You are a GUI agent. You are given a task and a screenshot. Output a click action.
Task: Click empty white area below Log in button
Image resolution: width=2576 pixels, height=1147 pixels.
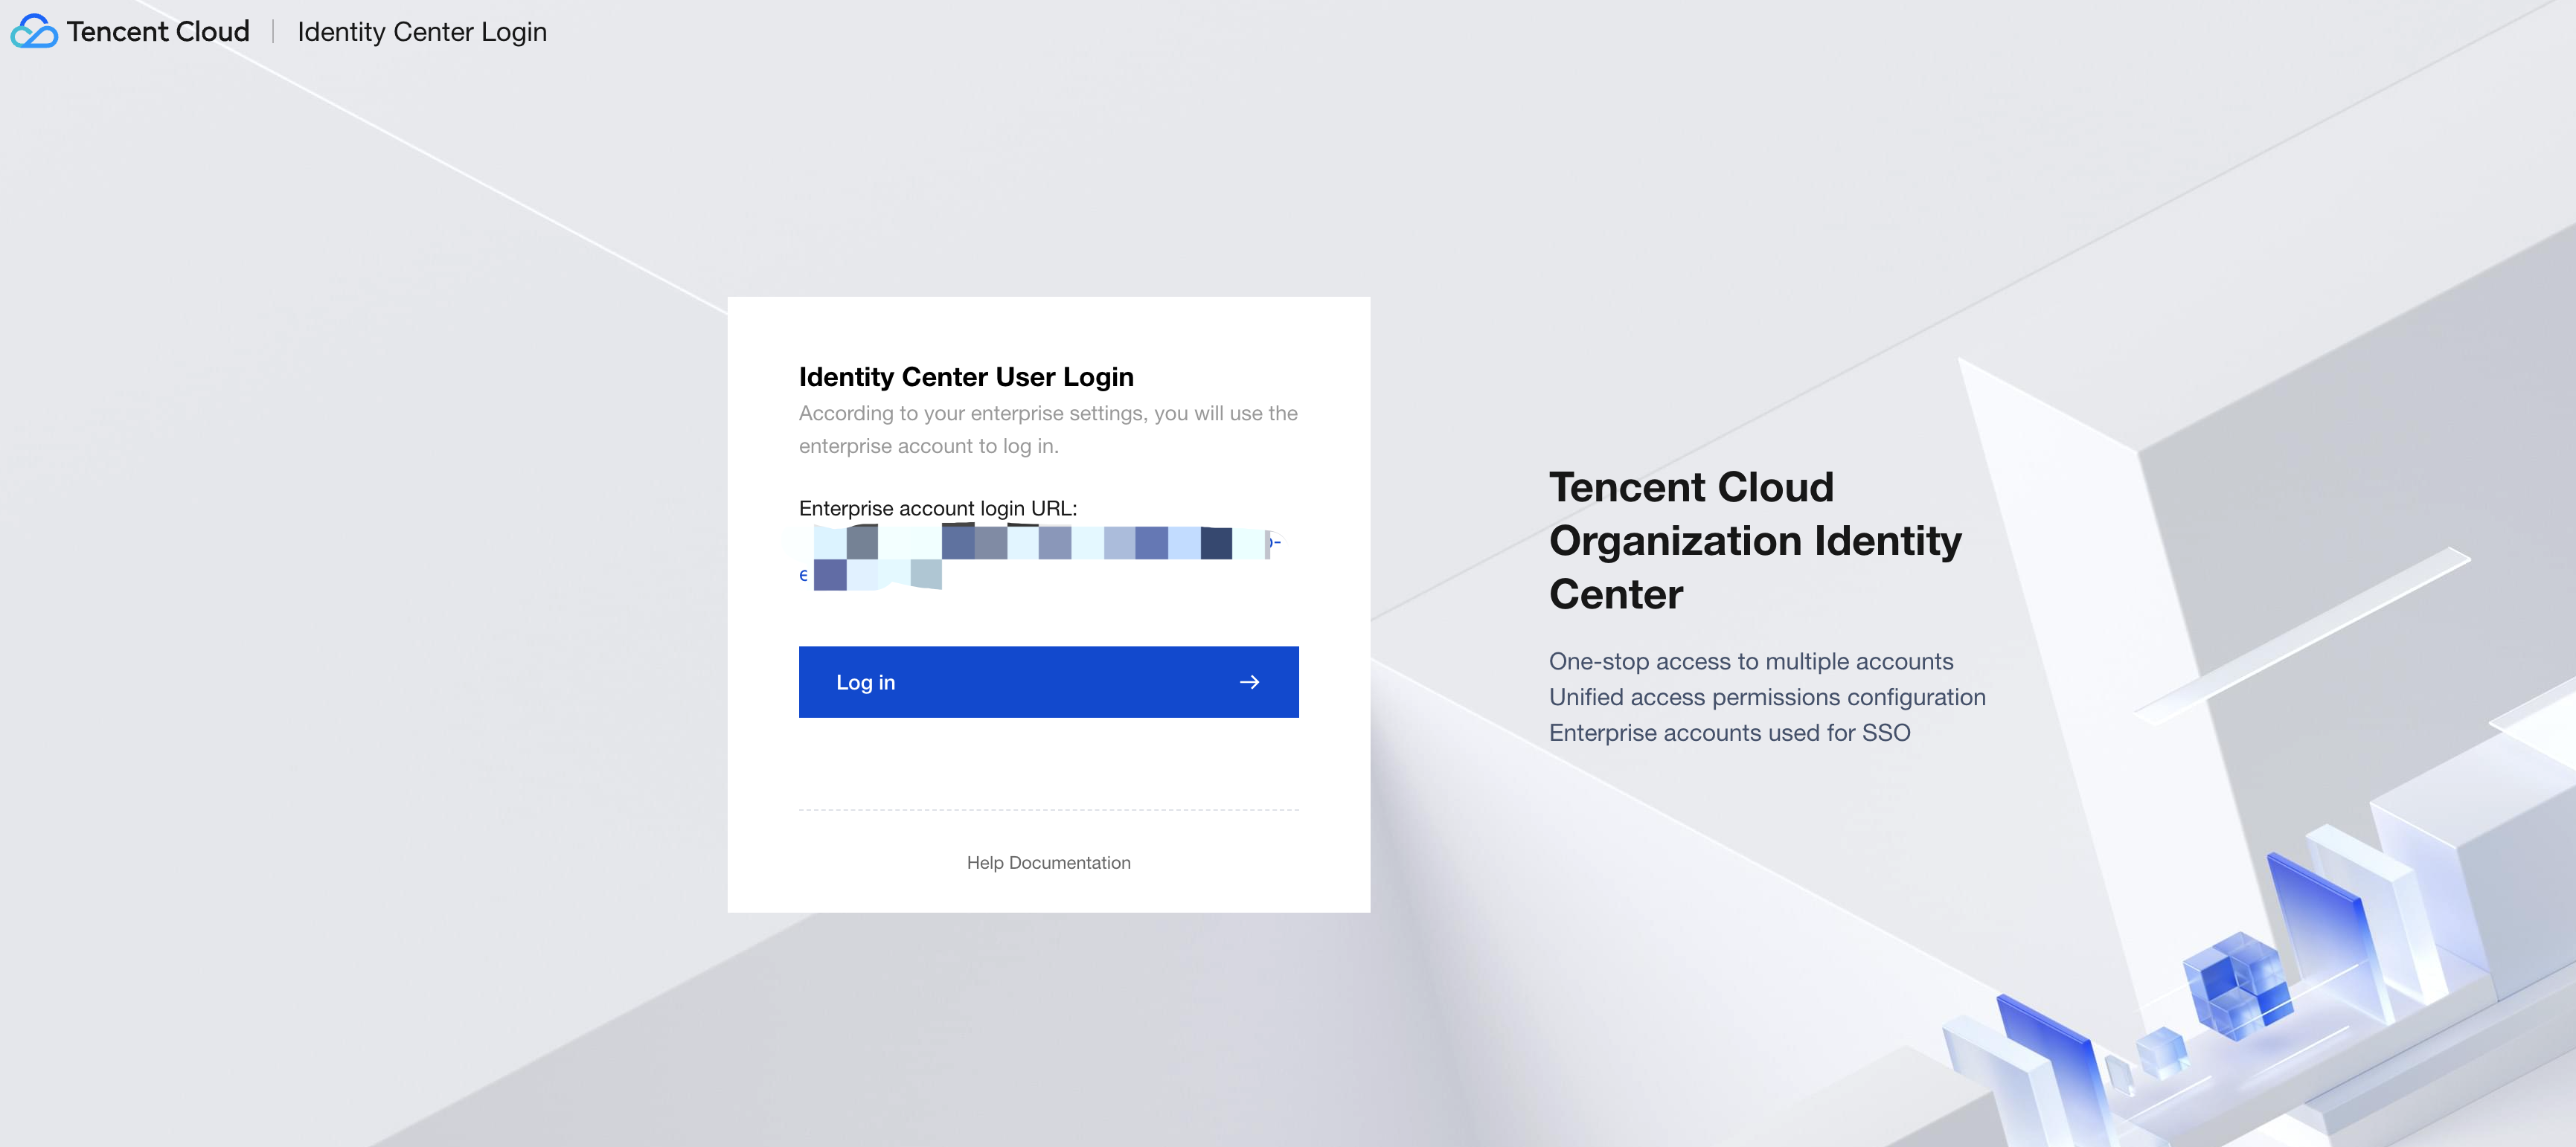pyautogui.click(x=1048, y=762)
